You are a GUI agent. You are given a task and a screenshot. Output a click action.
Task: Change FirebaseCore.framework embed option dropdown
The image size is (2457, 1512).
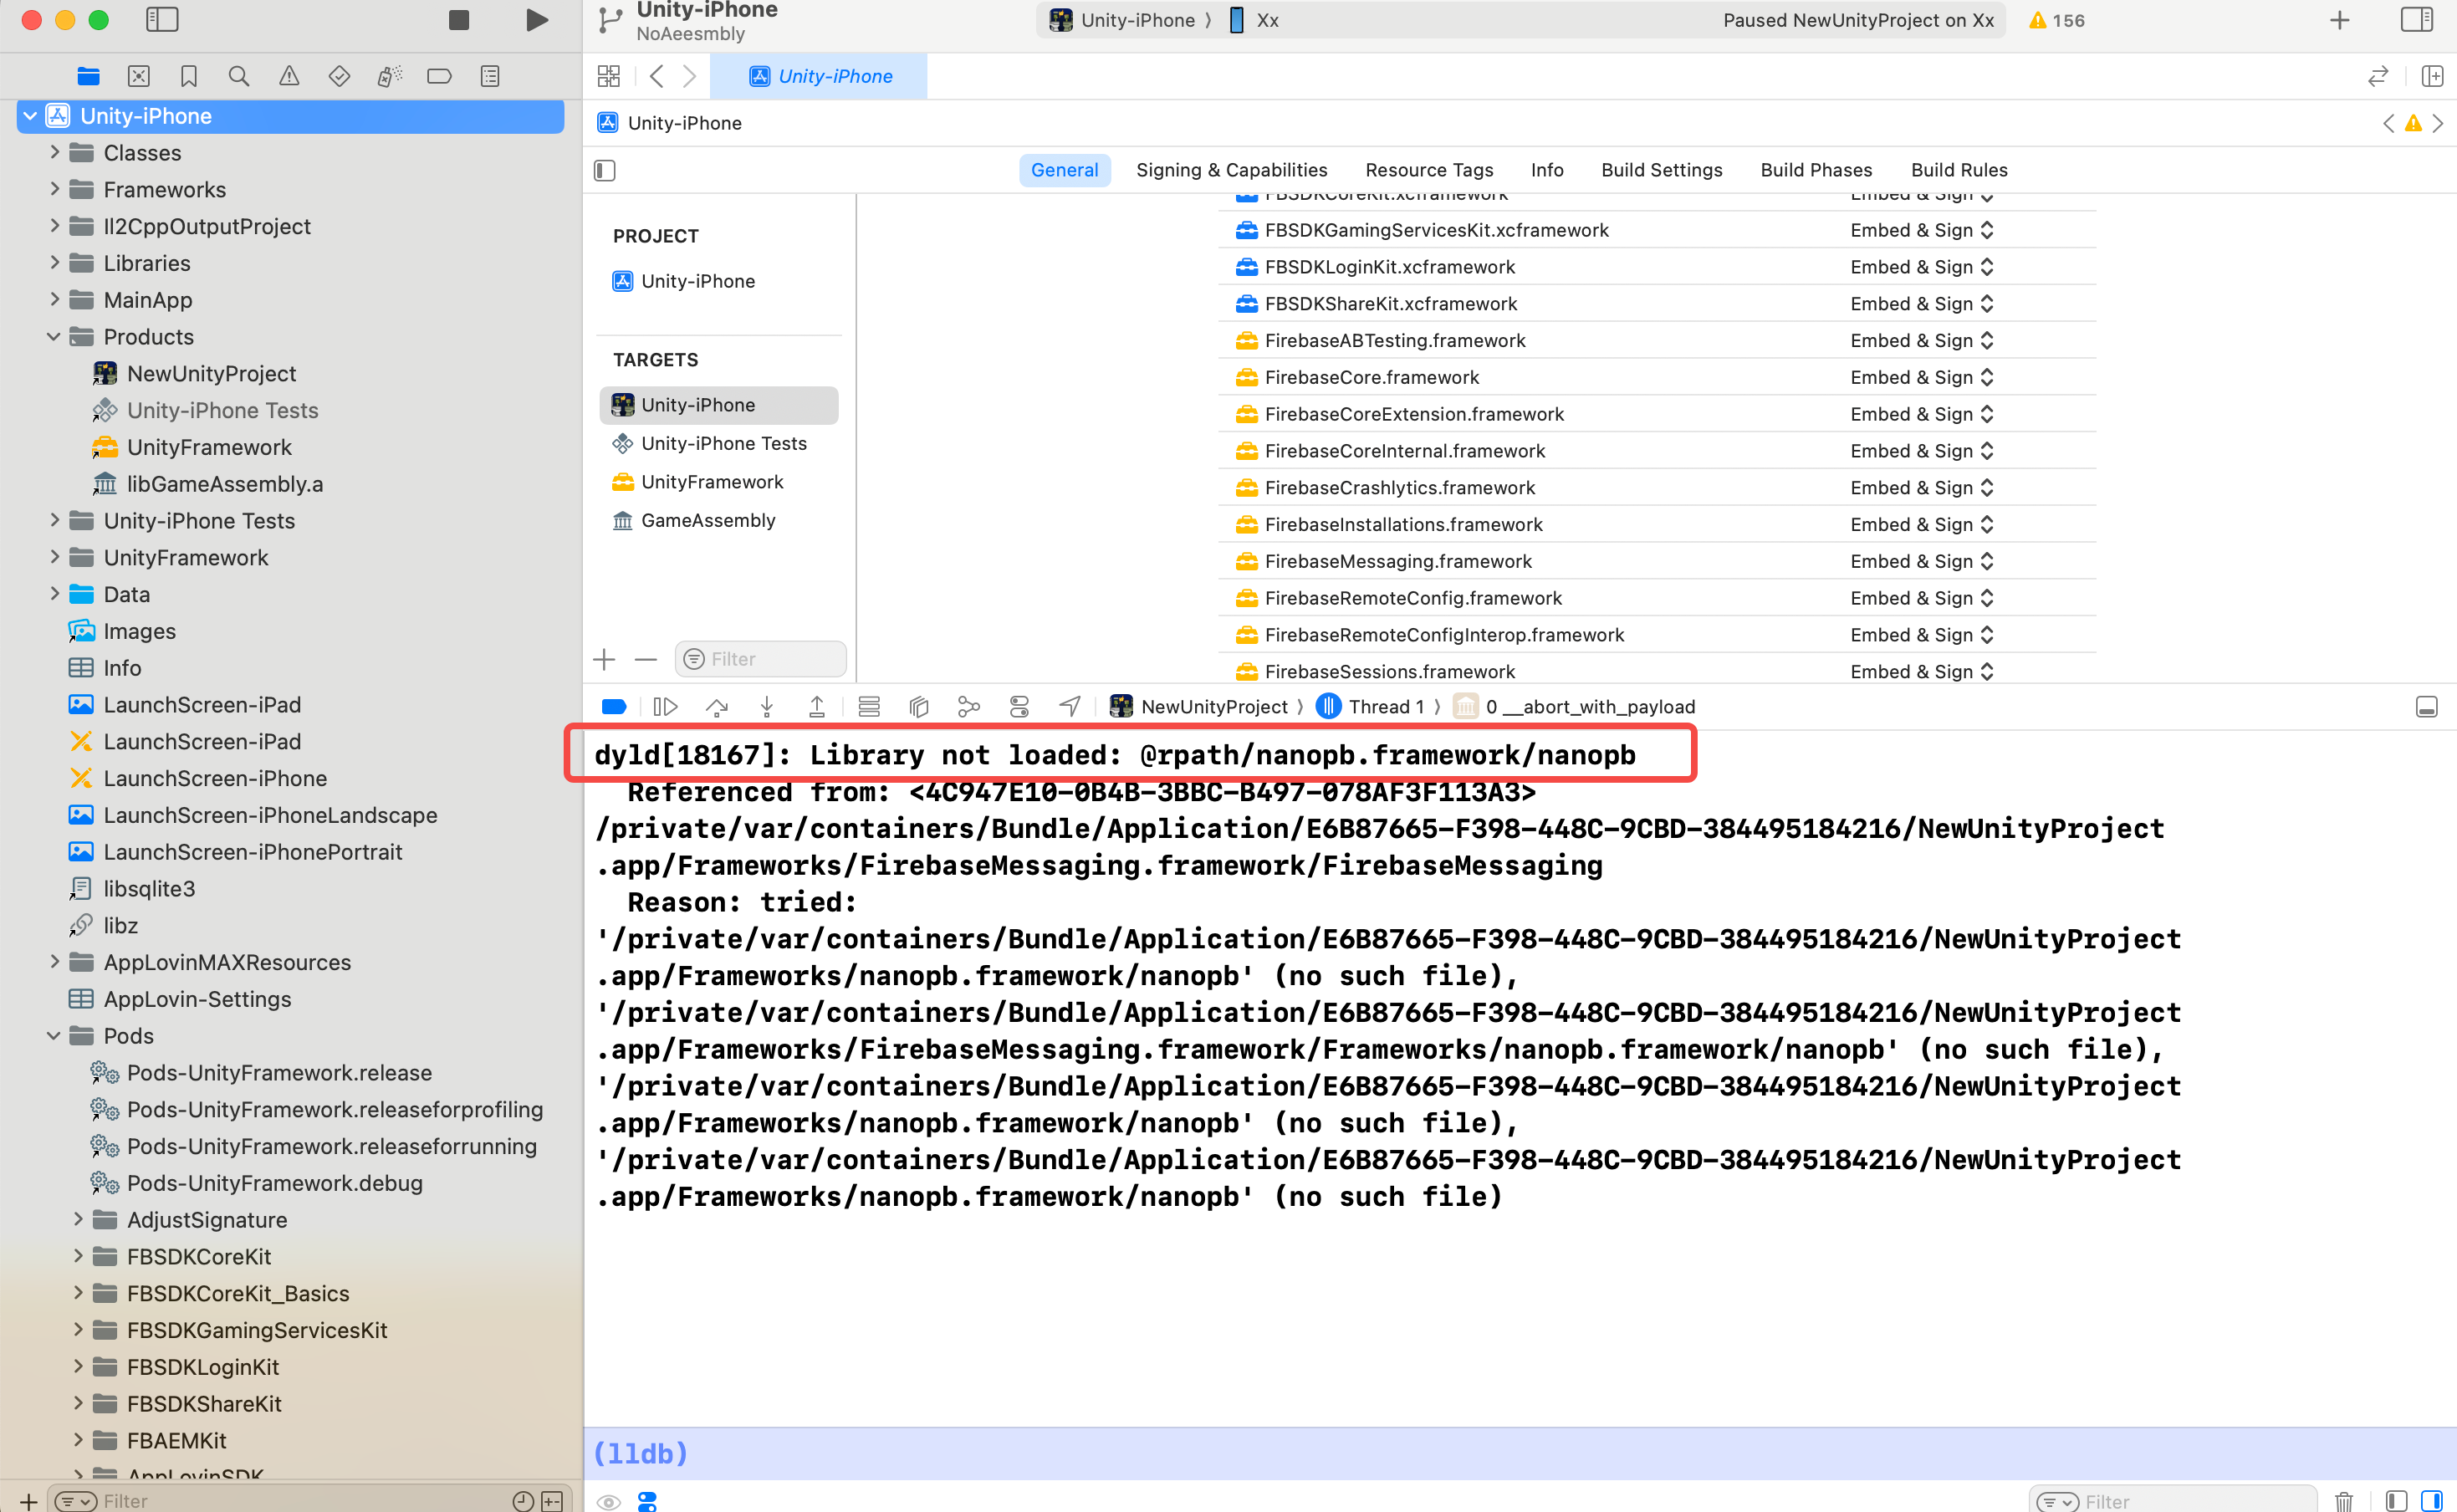pyautogui.click(x=1921, y=377)
